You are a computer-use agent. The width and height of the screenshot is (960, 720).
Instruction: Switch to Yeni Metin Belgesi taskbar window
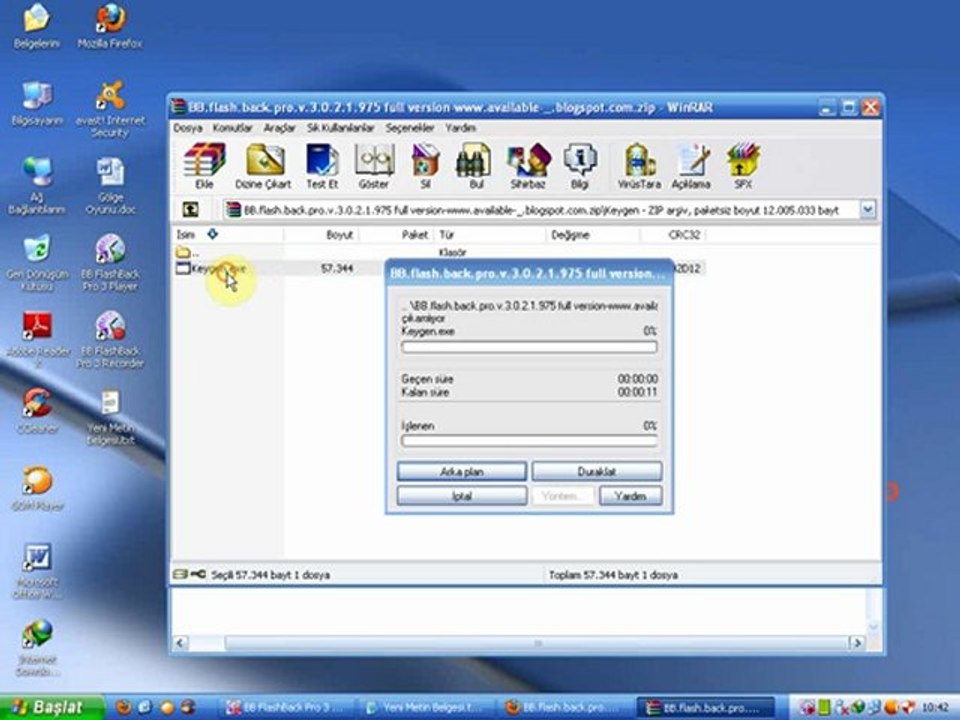click(426, 708)
